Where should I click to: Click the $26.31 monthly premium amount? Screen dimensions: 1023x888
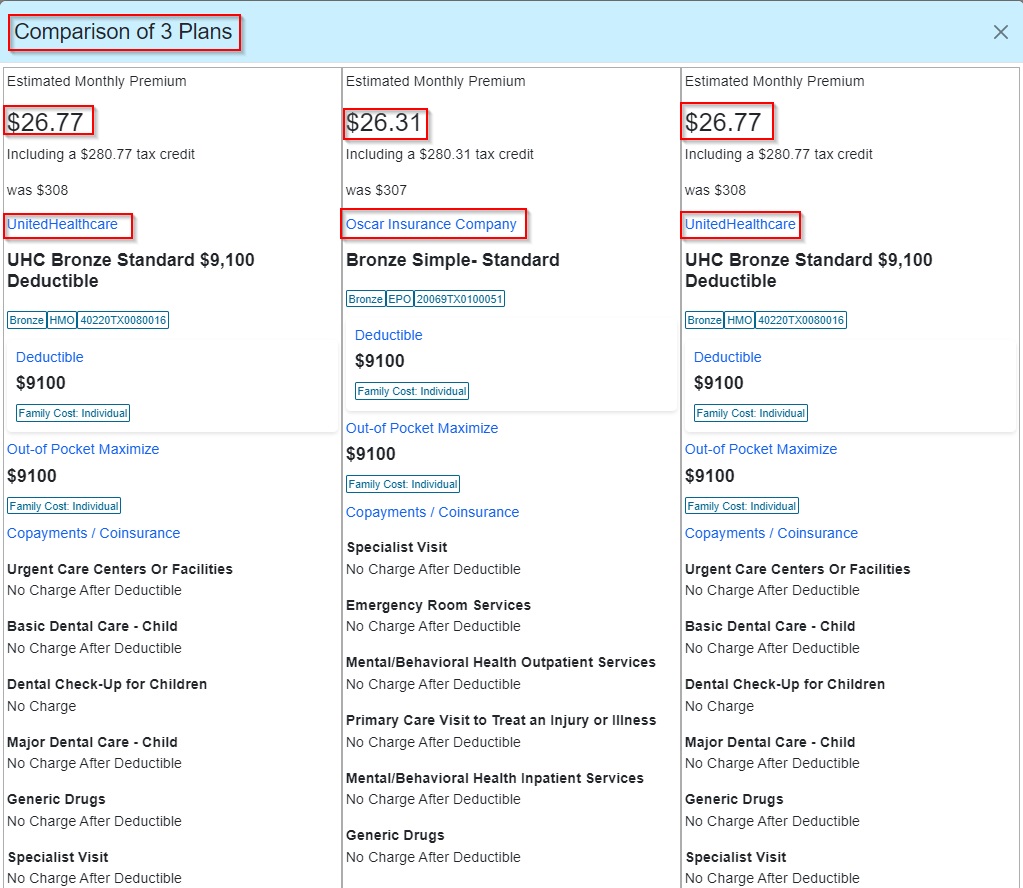[384, 123]
